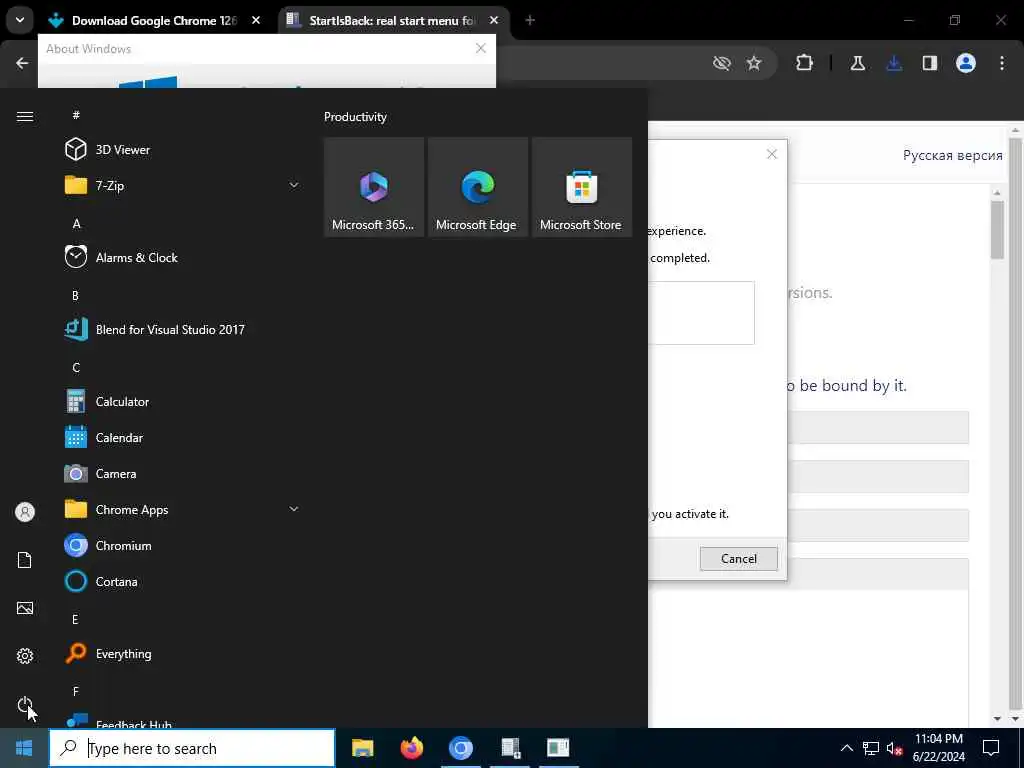Open the user account icon in Start sidebar
Viewport: 1024px width, 768px height.
25,512
